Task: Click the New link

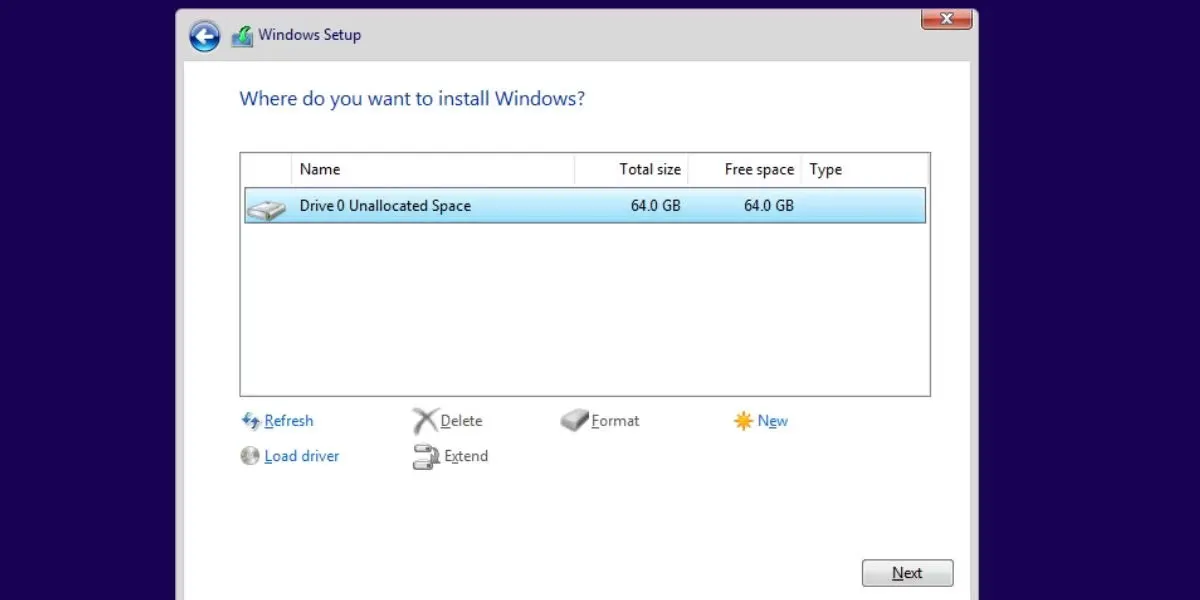Action: click(x=774, y=420)
